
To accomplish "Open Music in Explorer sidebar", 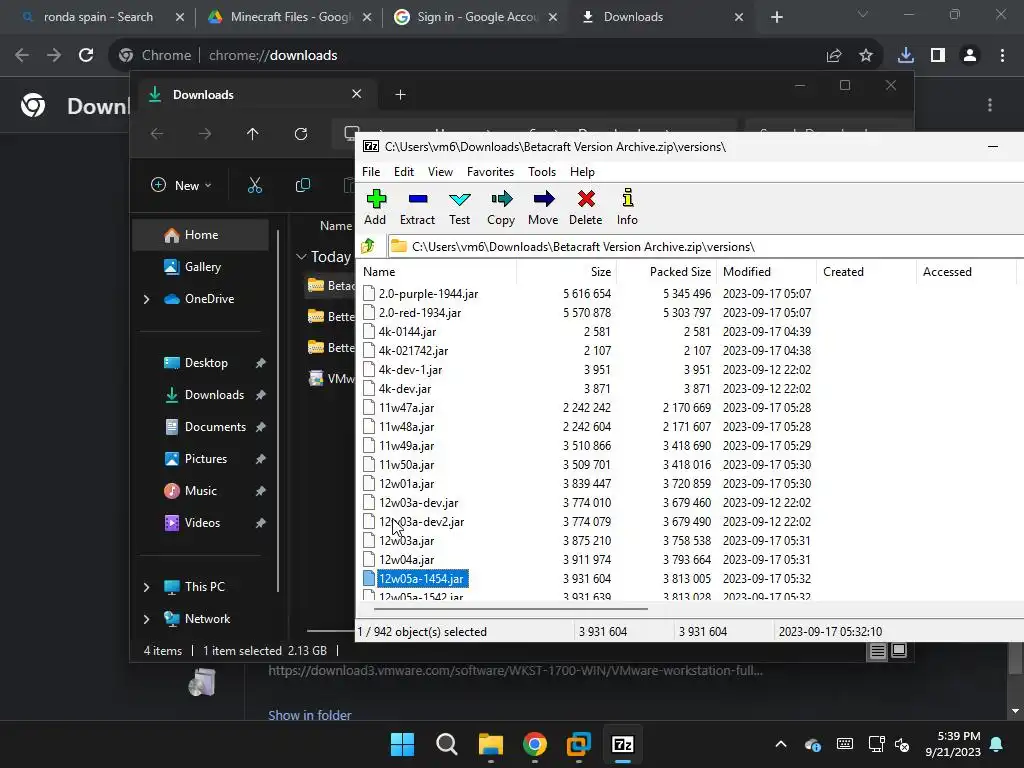I will coord(200,490).
